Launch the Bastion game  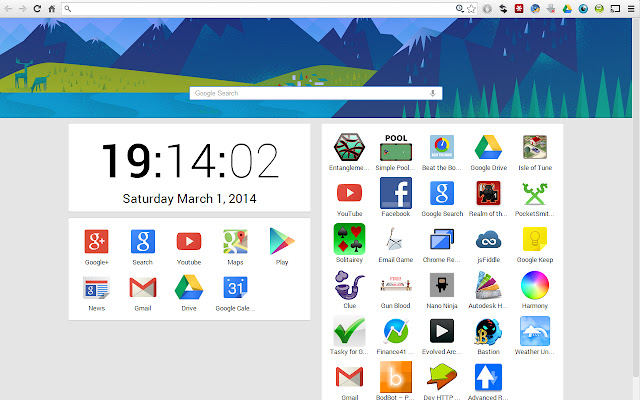[488, 331]
